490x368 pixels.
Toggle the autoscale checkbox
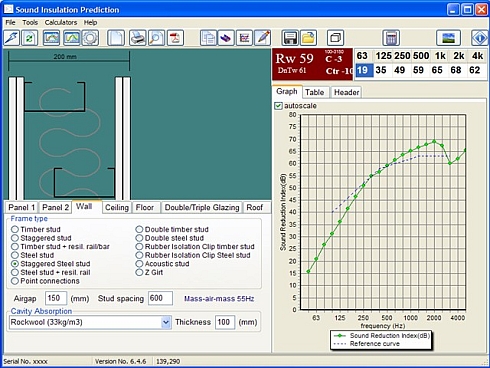[x=278, y=106]
